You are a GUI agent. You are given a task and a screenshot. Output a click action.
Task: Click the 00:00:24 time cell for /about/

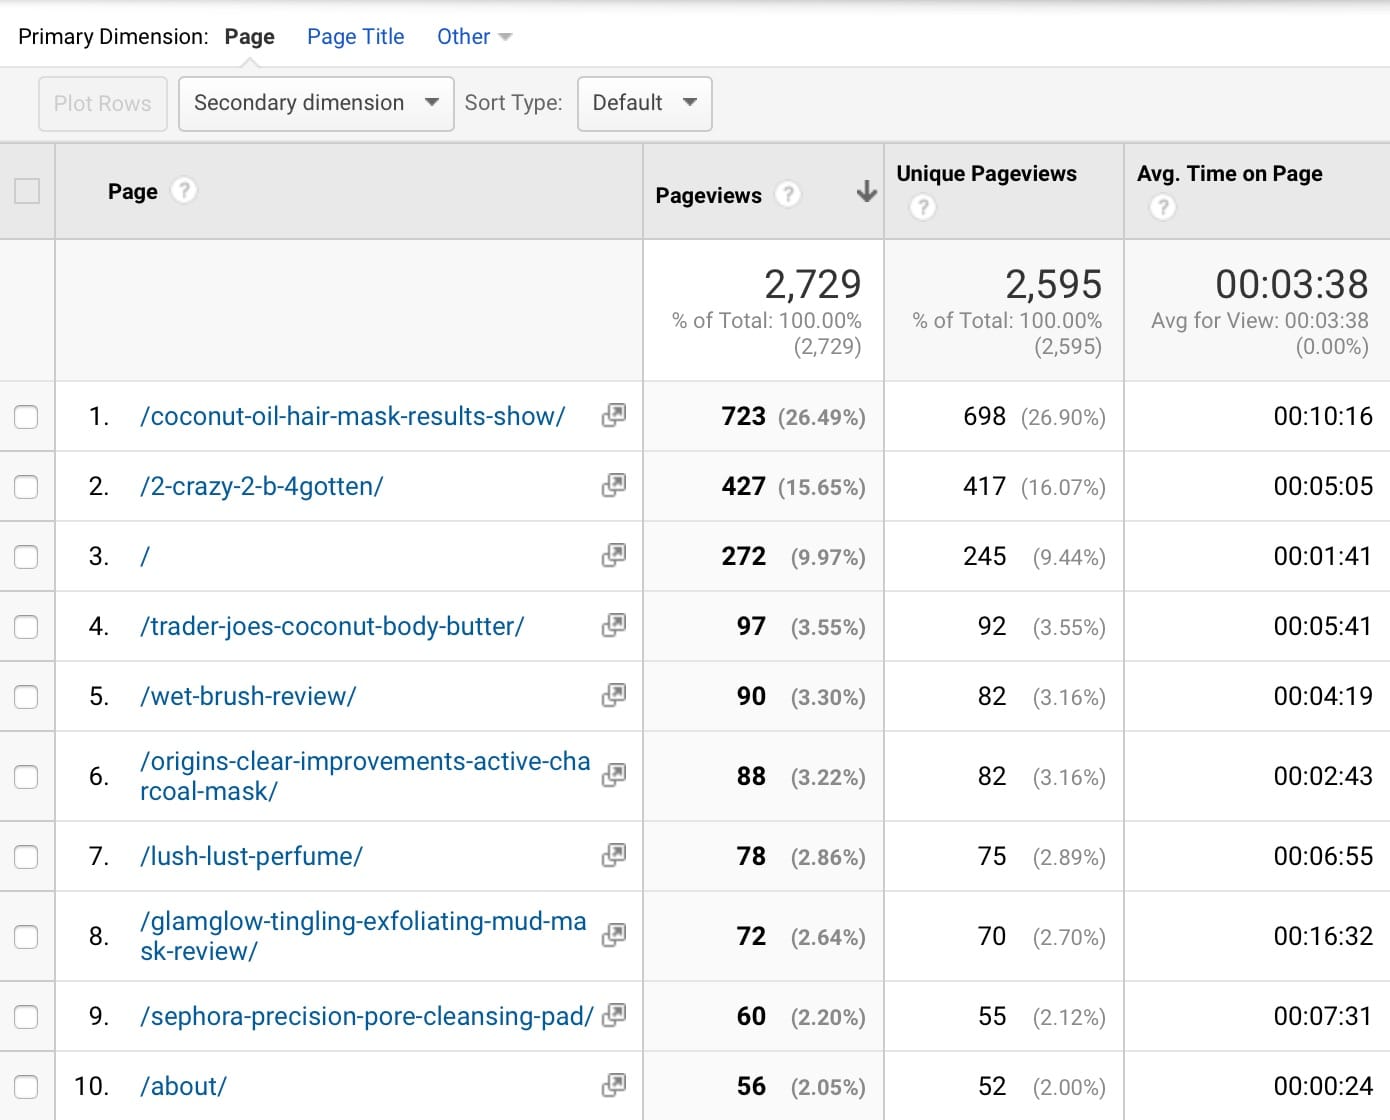pos(1322,1086)
